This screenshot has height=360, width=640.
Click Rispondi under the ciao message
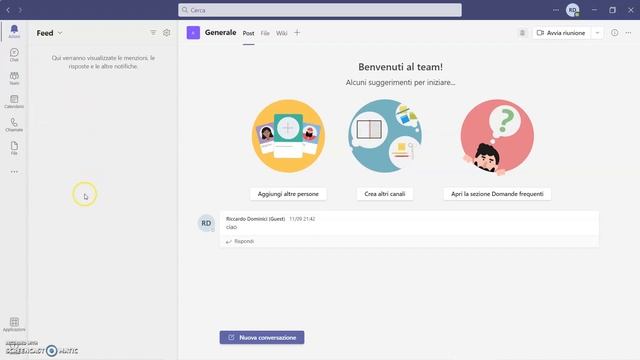240,242
